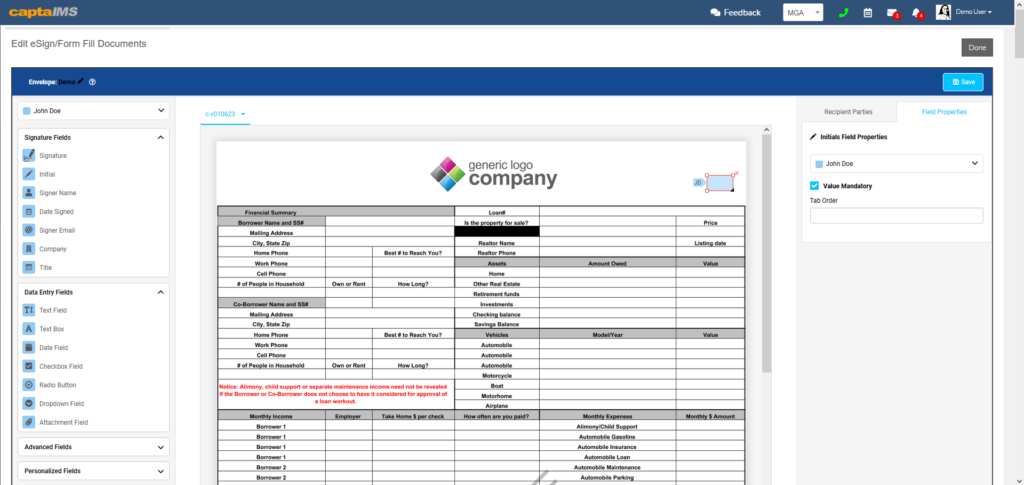Open the MGA dropdown in header
Screen dimensions: 1024x485
click(x=803, y=13)
